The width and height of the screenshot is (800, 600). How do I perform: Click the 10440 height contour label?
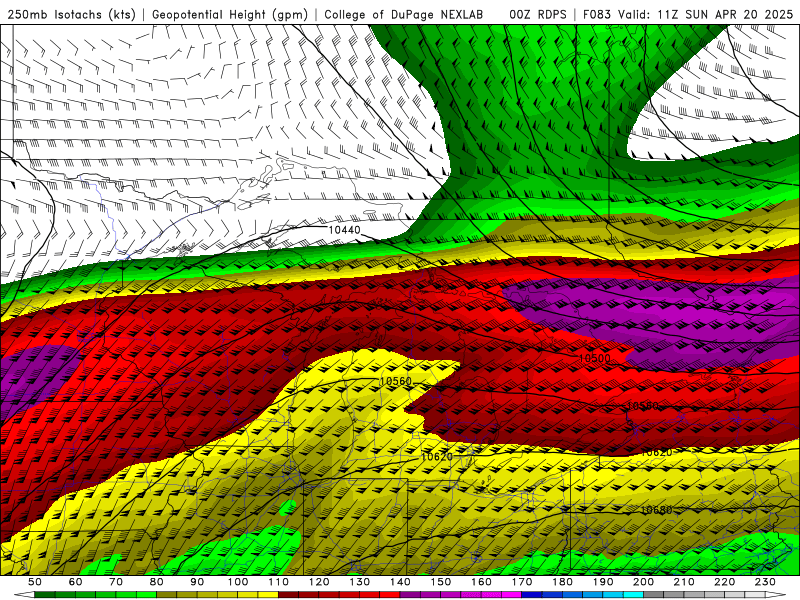[344, 230]
